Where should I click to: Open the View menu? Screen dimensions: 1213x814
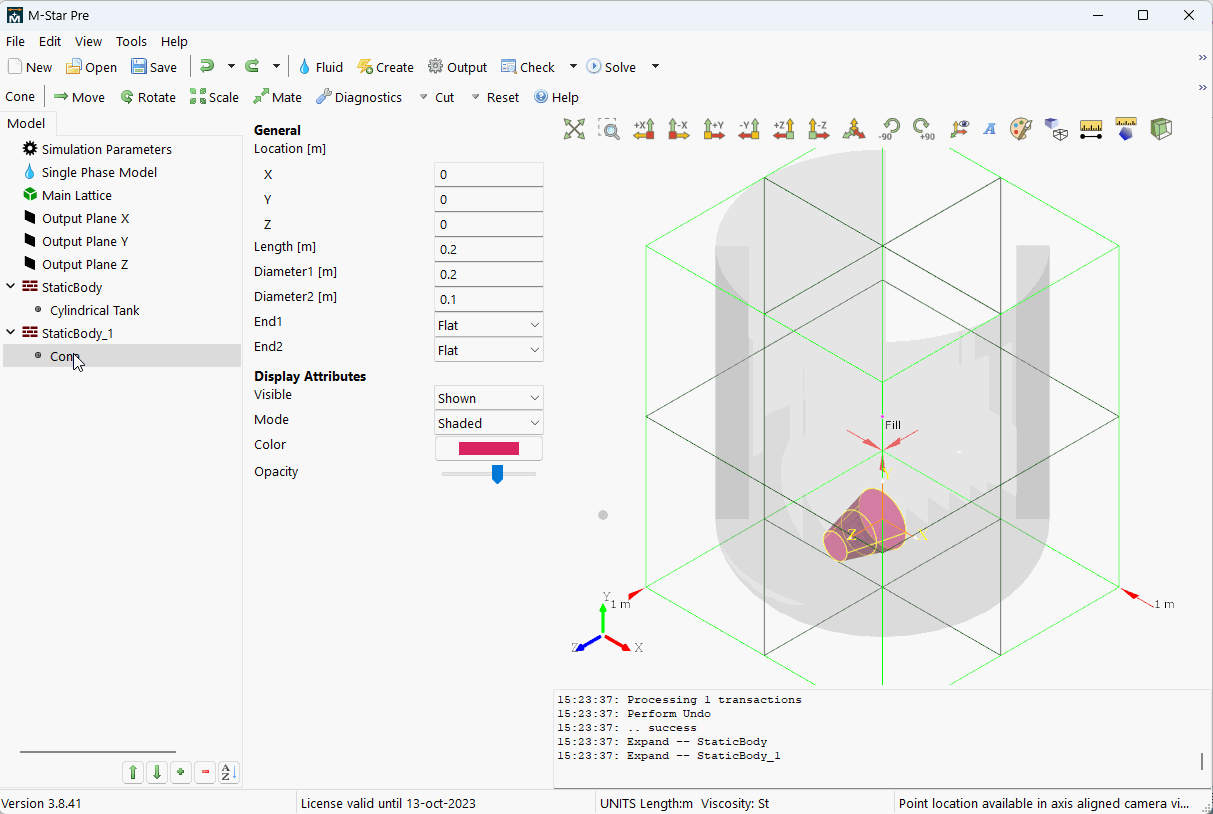pyautogui.click(x=88, y=41)
